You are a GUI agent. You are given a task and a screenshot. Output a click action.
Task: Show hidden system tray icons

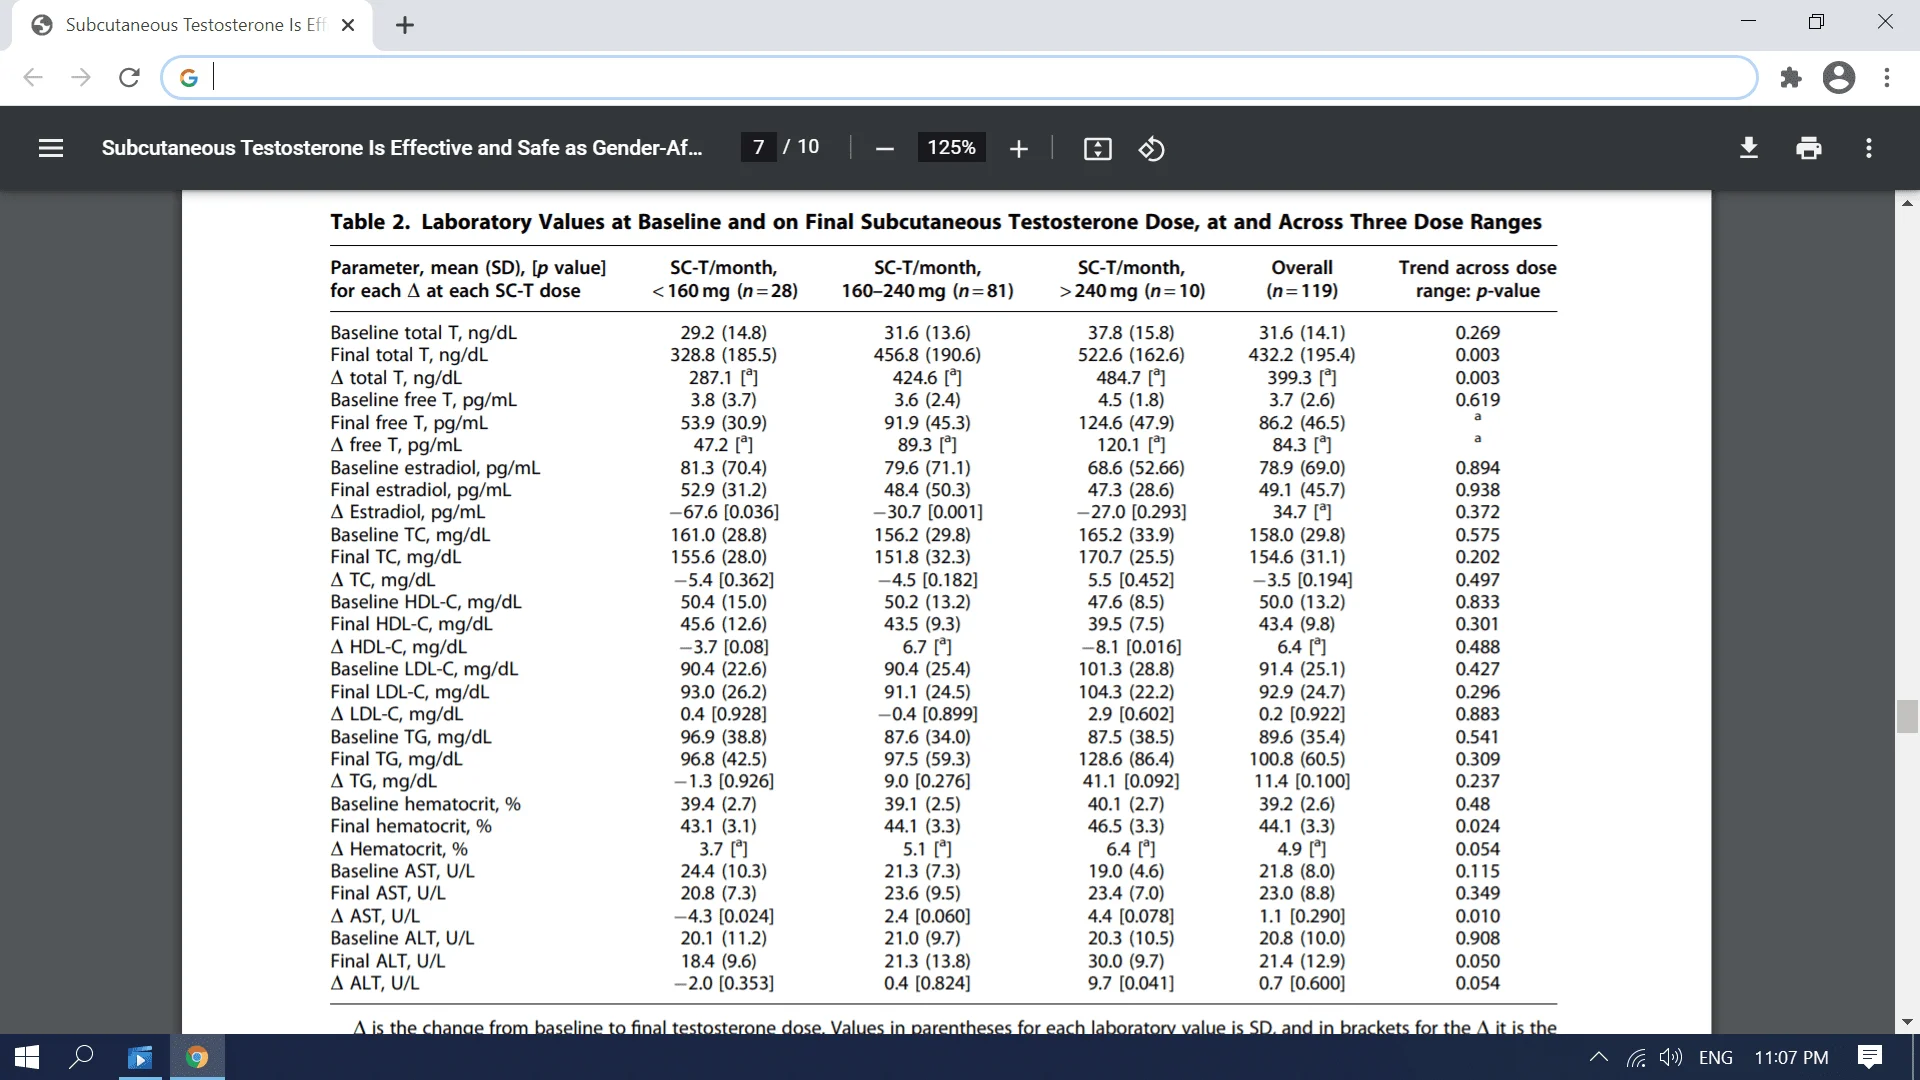(1599, 1057)
